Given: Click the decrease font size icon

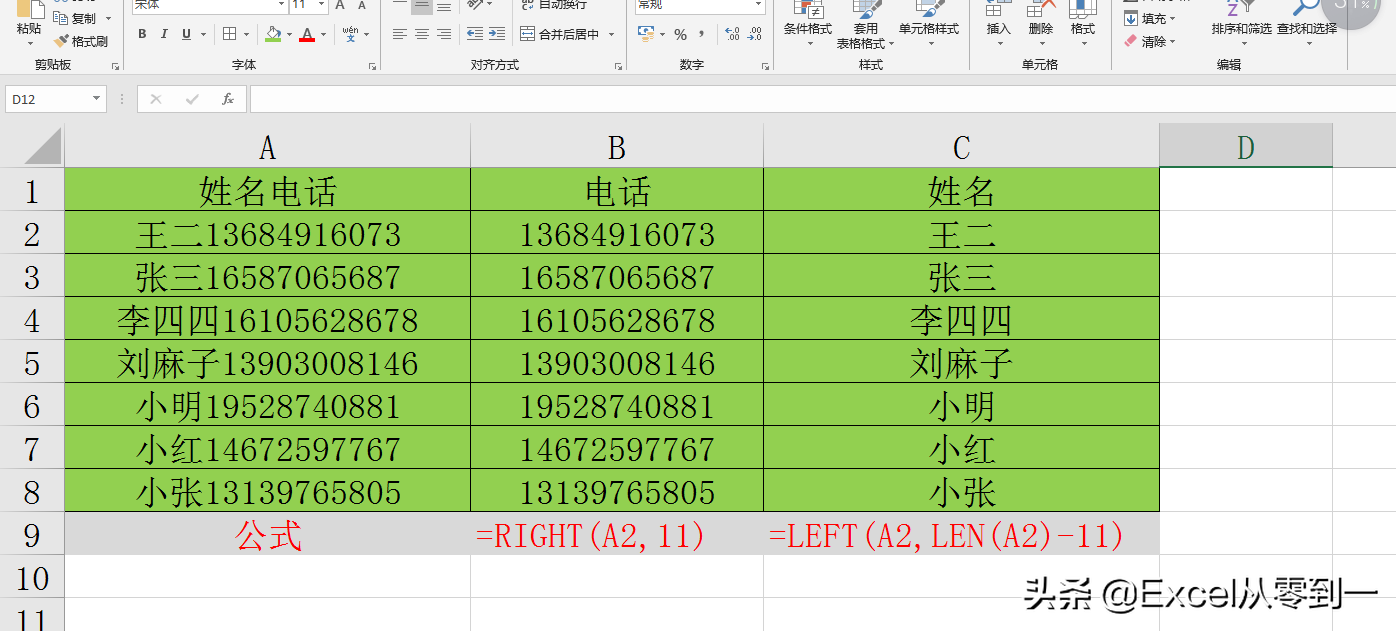Looking at the screenshot, I should (x=362, y=5).
